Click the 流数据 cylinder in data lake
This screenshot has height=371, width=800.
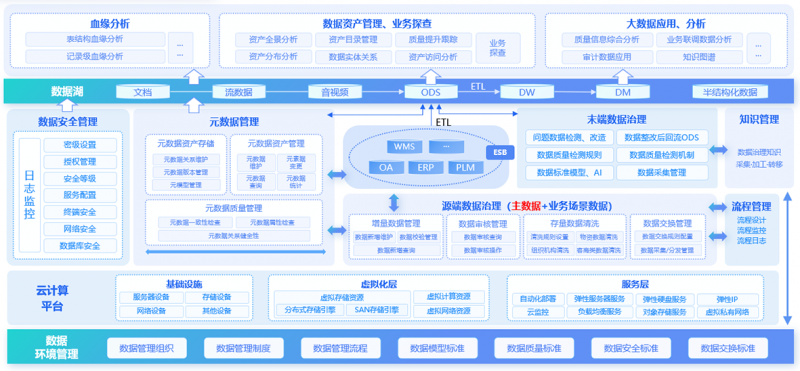pyautogui.click(x=239, y=92)
